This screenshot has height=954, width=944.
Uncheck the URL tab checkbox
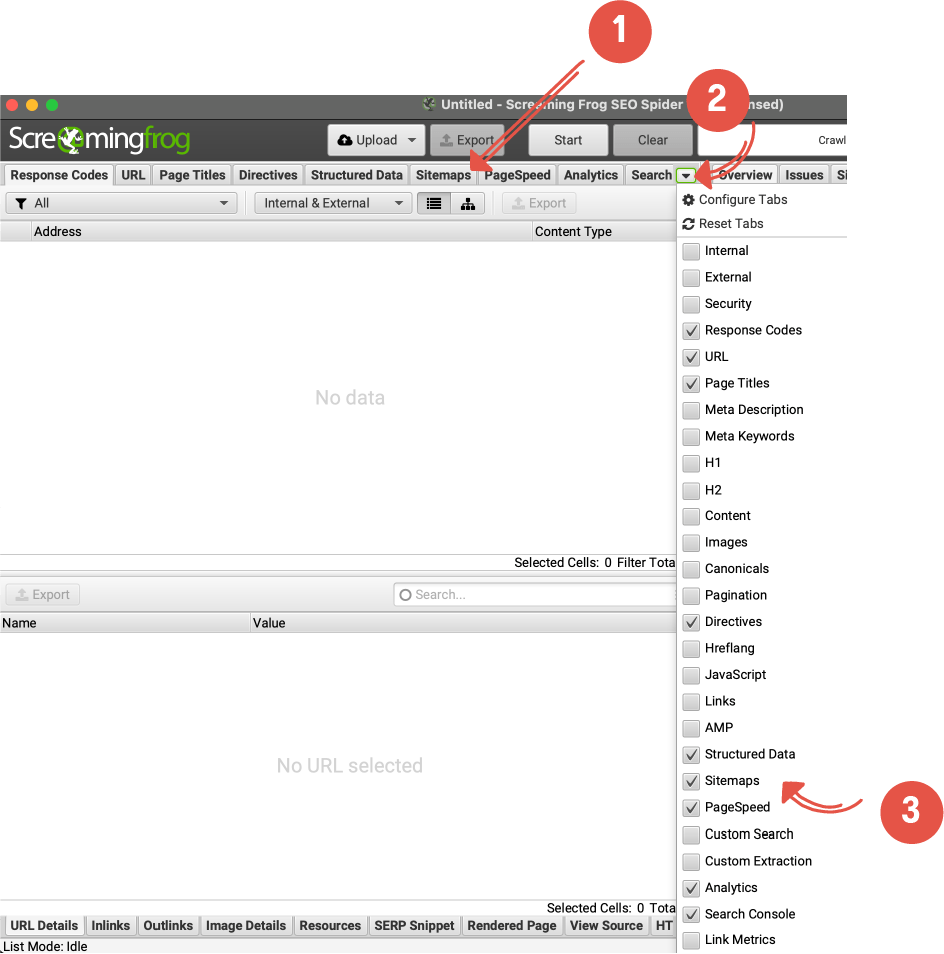pyautogui.click(x=691, y=357)
